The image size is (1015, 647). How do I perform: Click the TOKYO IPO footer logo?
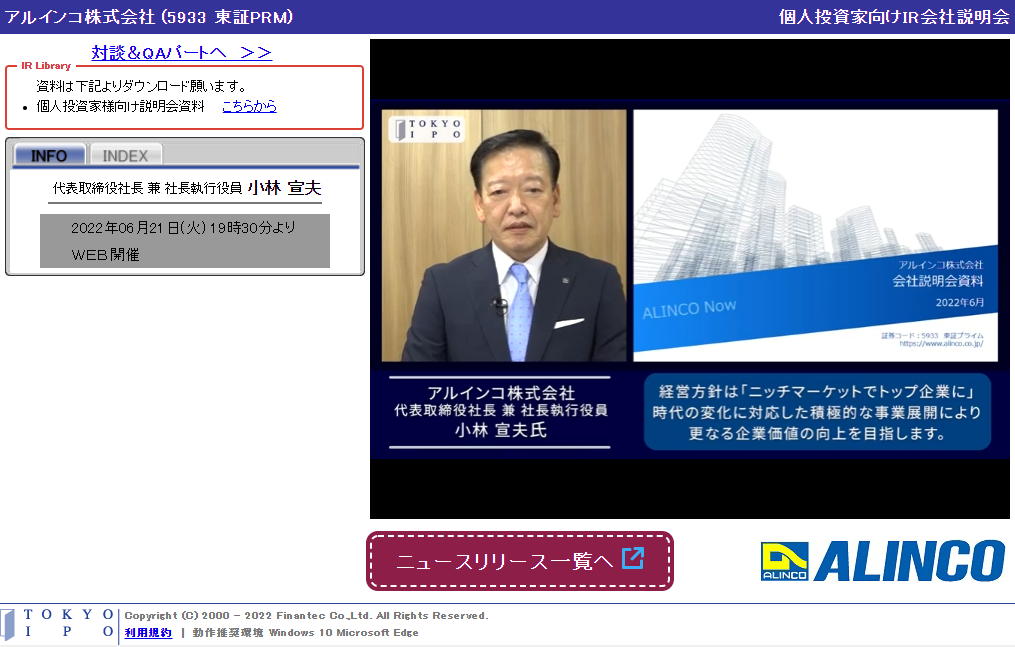click(58, 624)
